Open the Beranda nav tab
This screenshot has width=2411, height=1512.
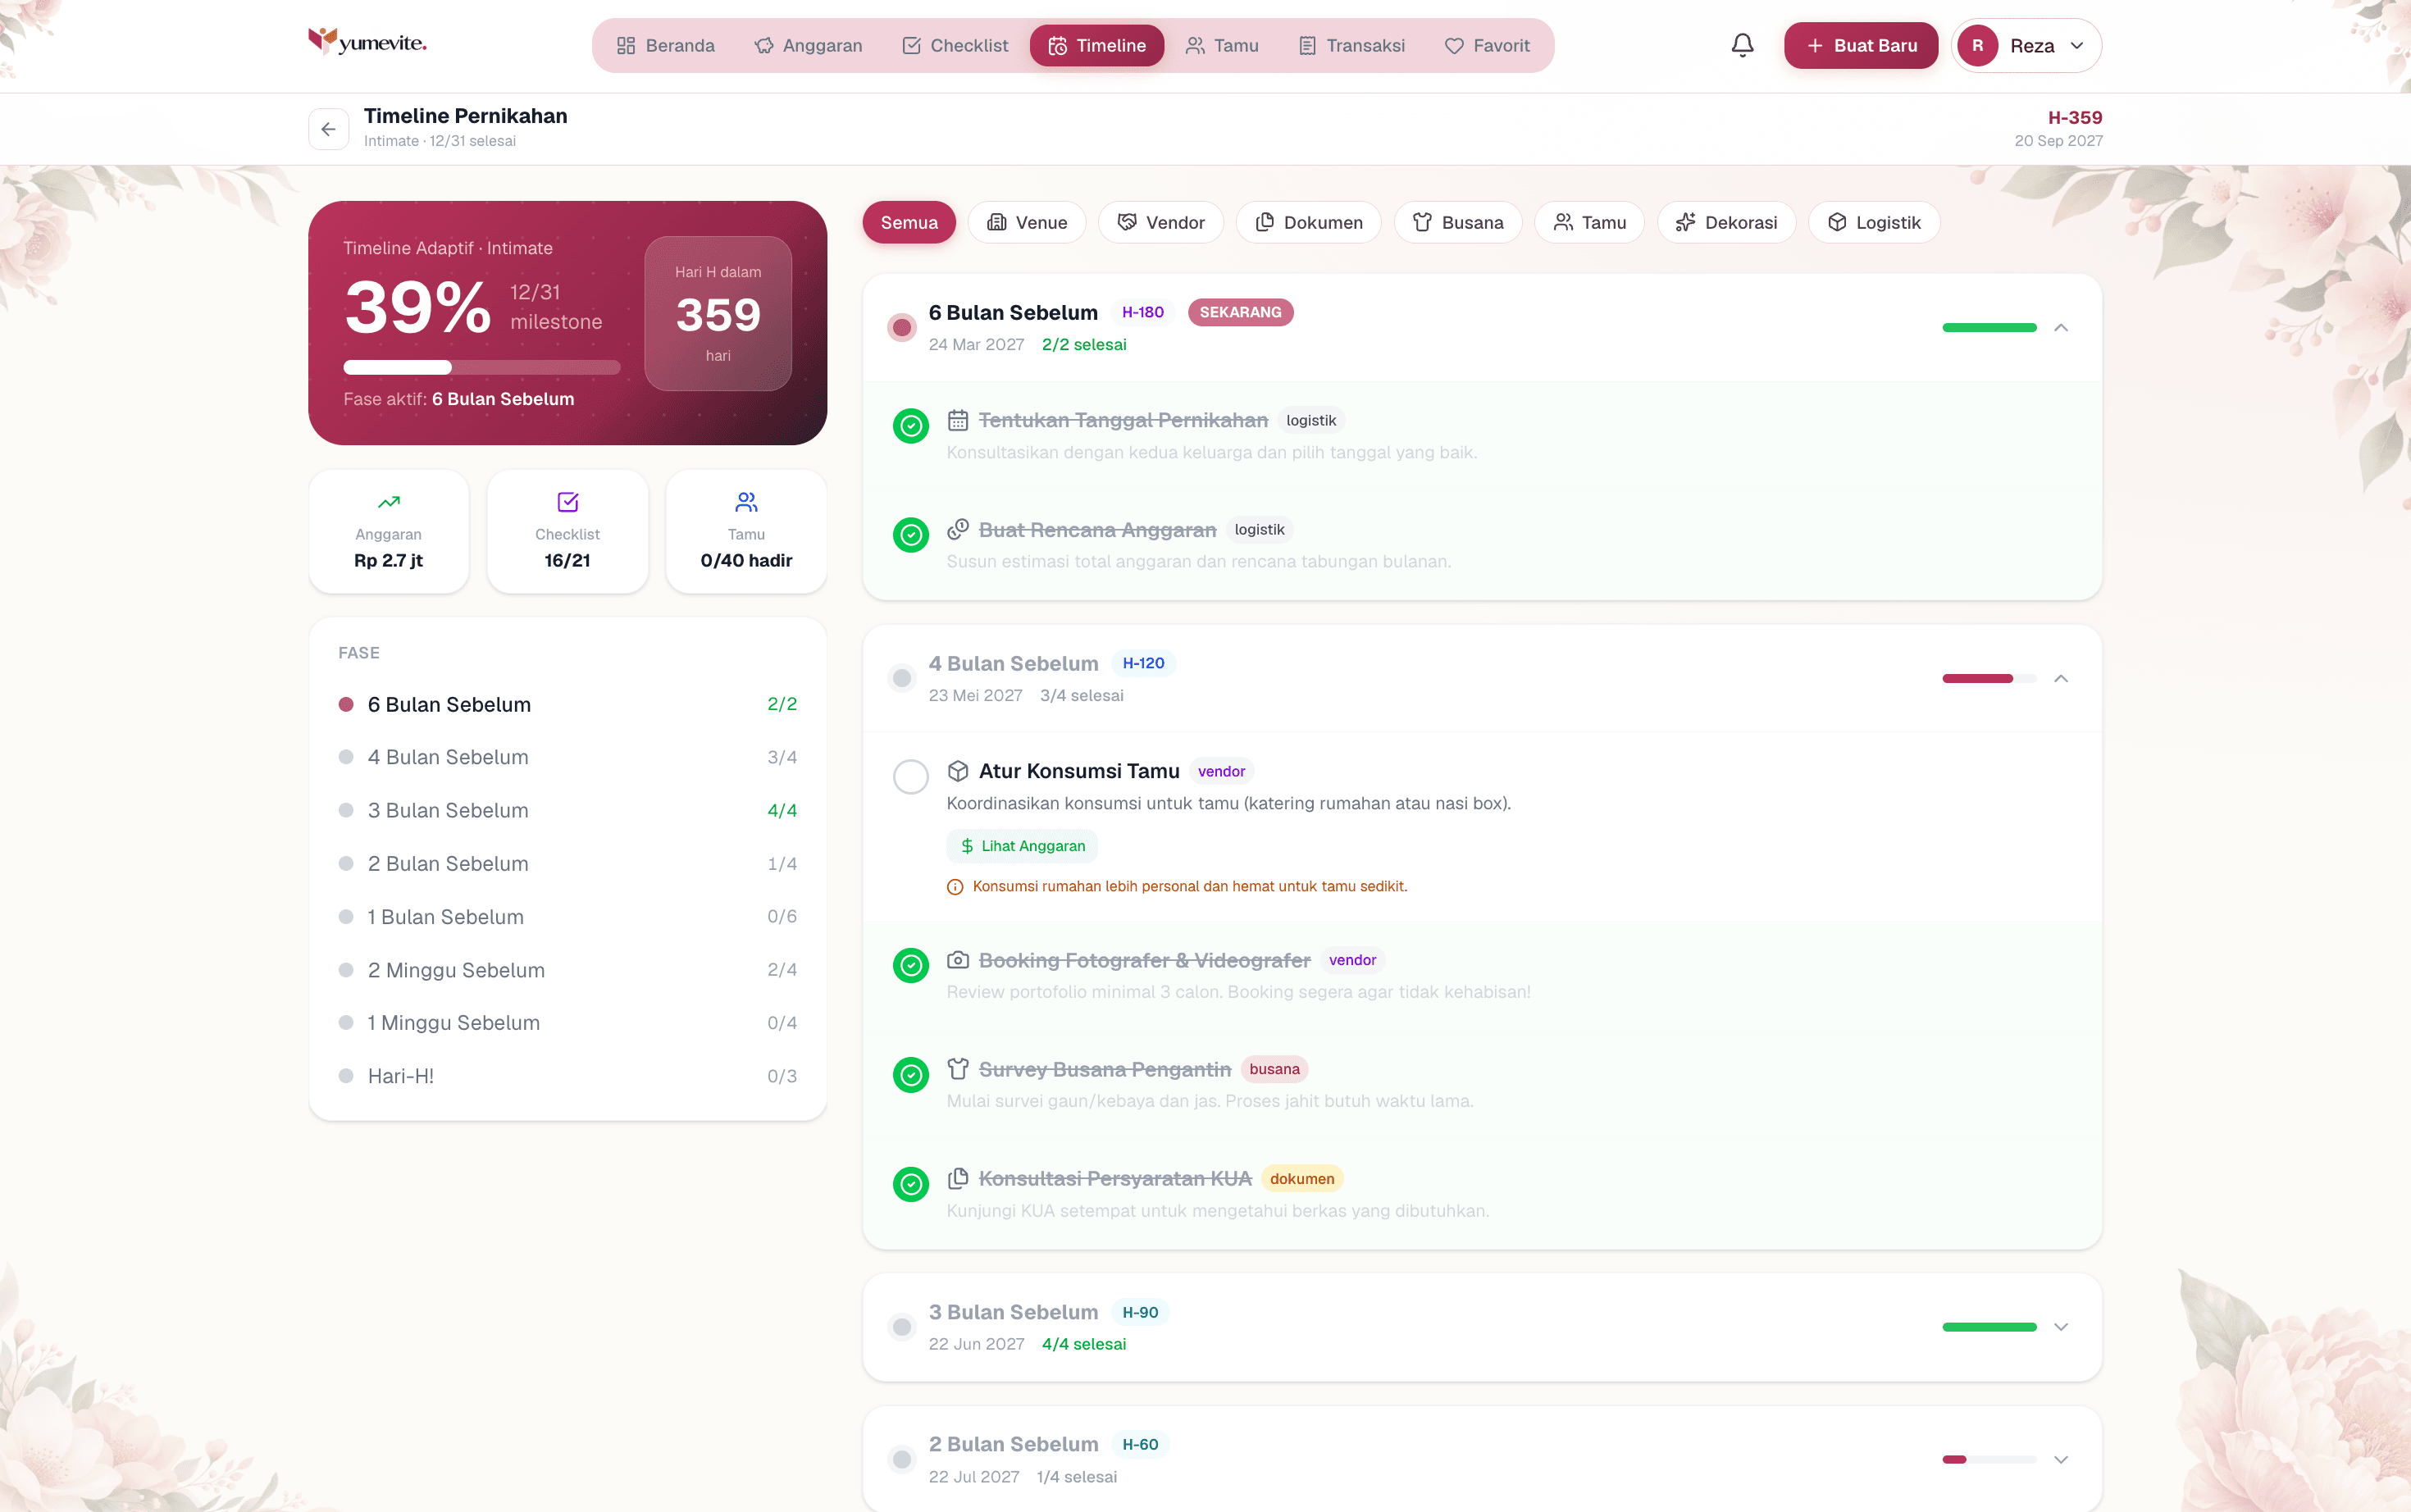click(x=666, y=46)
